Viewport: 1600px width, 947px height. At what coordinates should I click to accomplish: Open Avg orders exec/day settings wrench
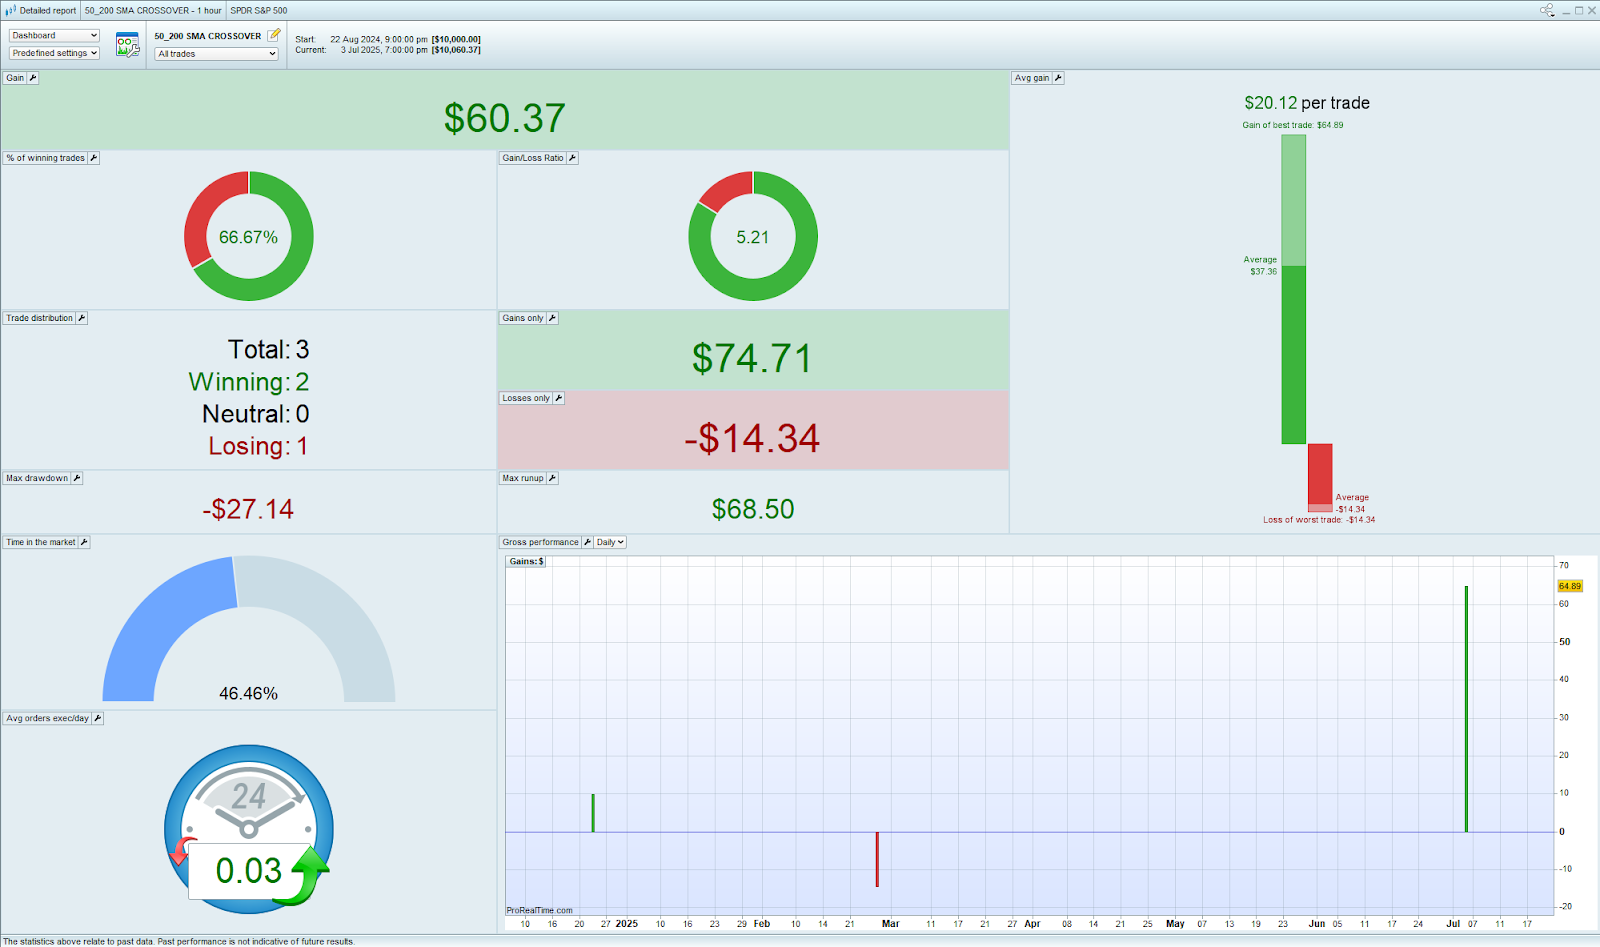[97, 718]
